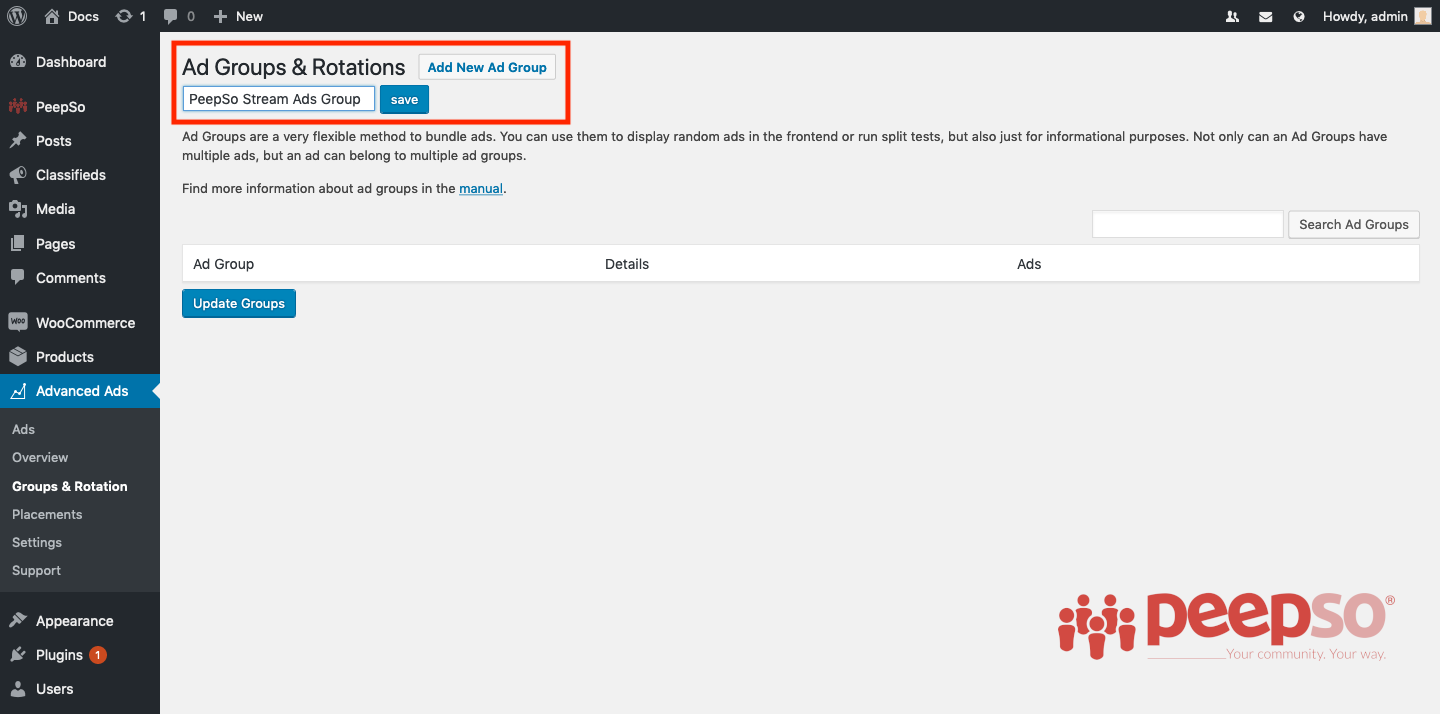Click the Pages sidebar icon
This screenshot has width=1440, height=714.
coord(18,244)
